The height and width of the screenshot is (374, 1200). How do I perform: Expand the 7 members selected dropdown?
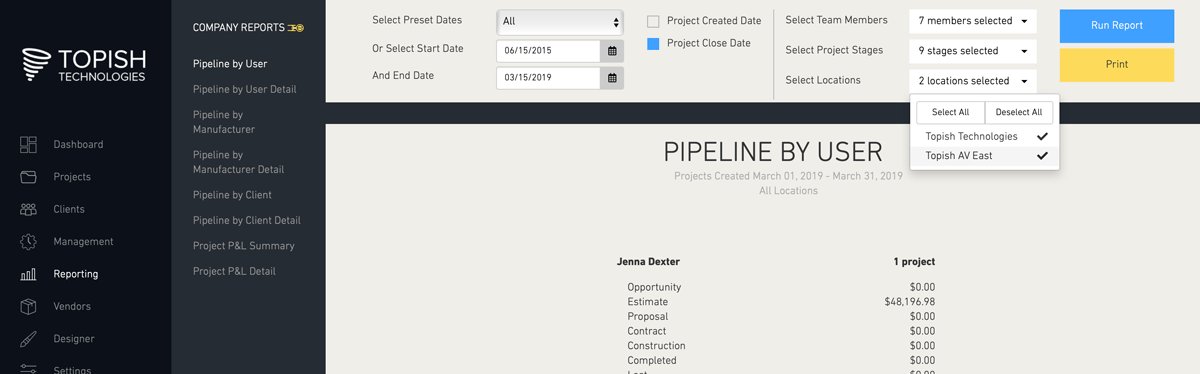coord(972,21)
